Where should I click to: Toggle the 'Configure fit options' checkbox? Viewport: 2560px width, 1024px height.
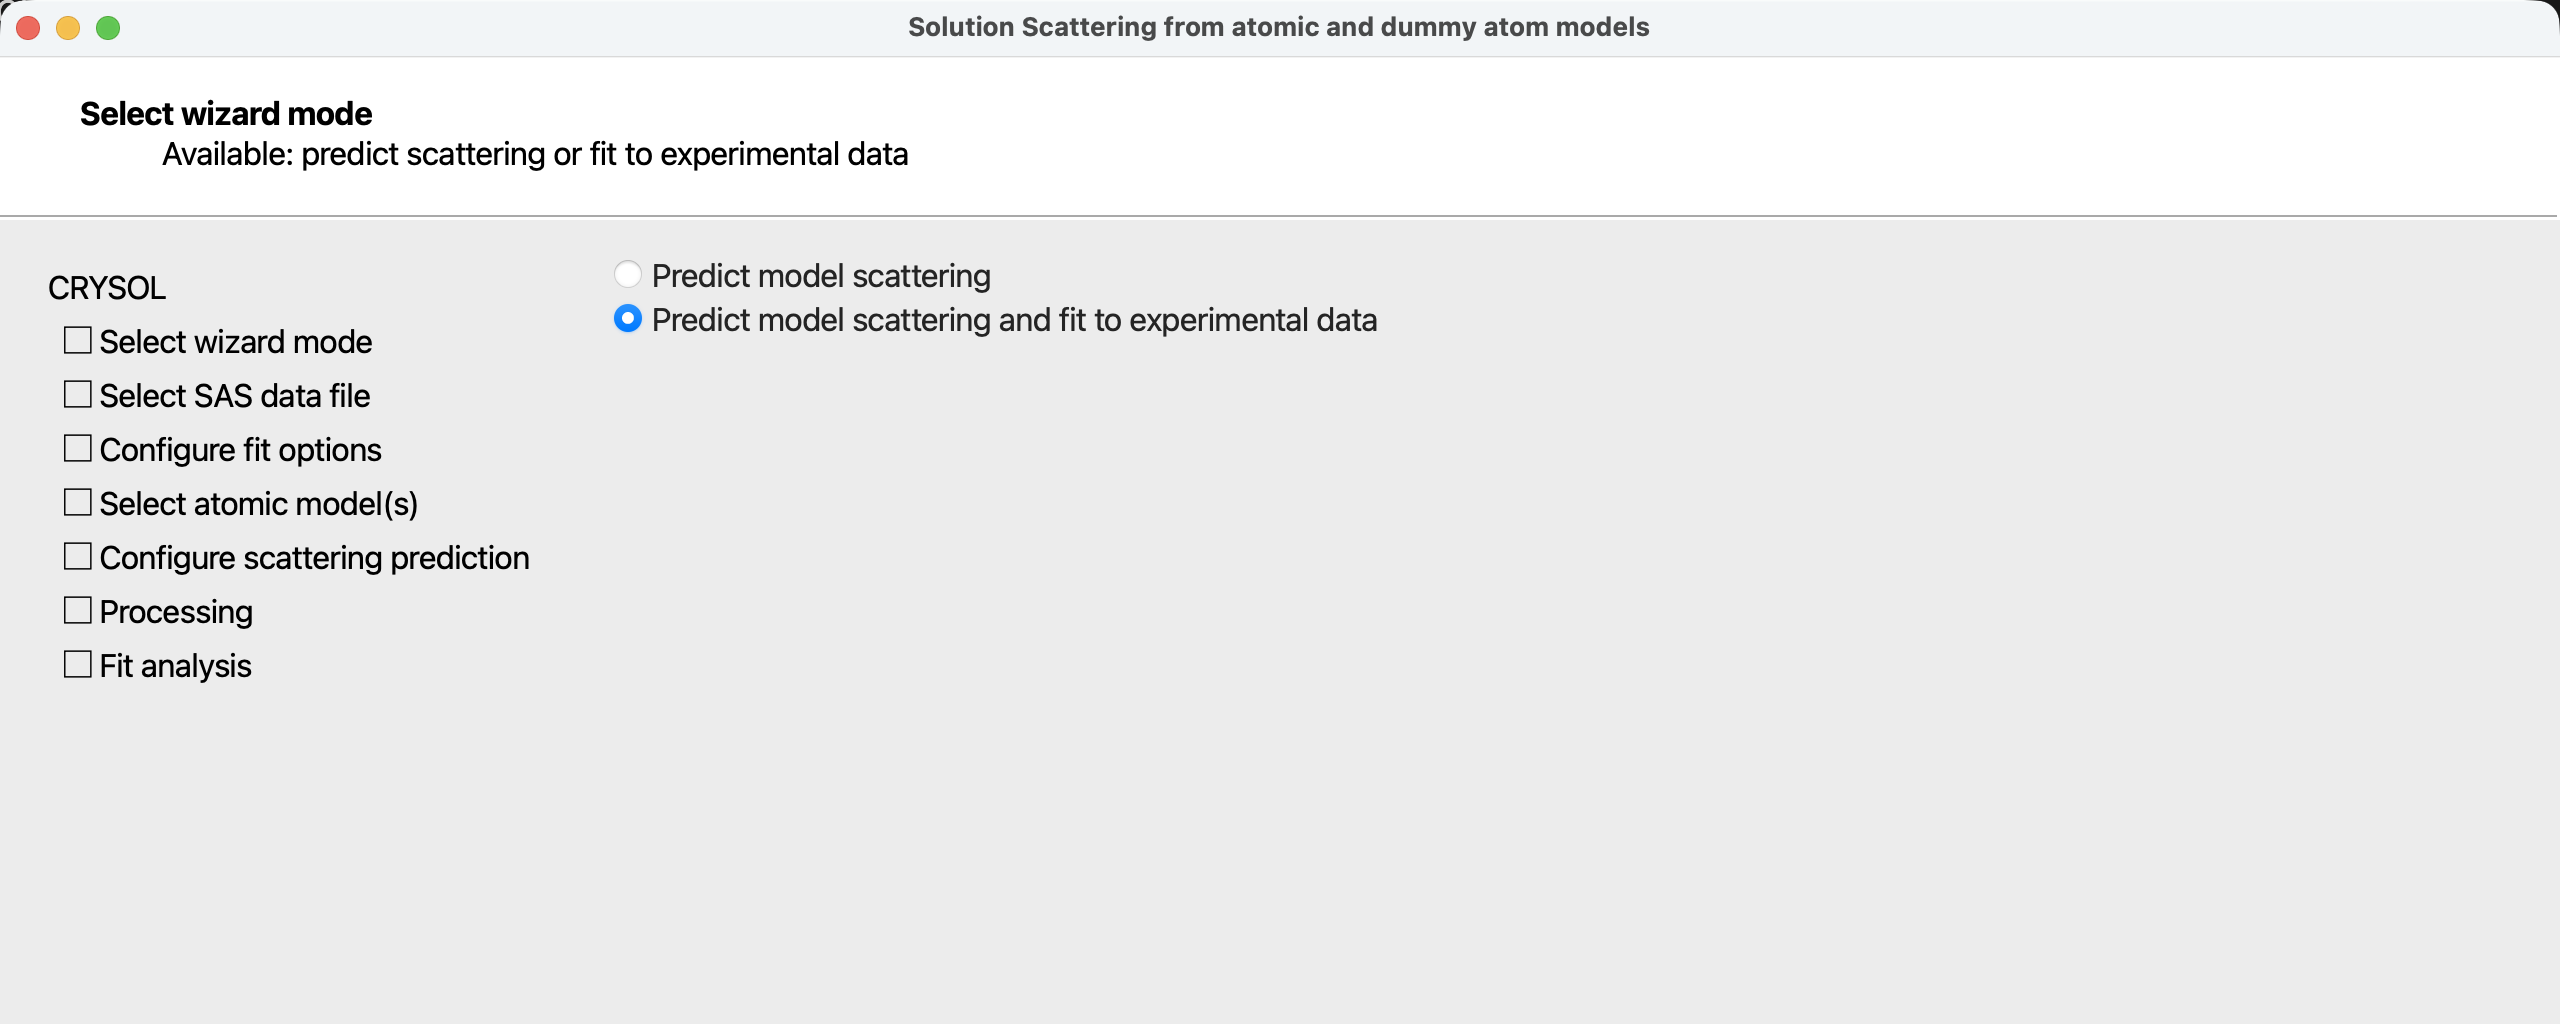[x=77, y=449]
